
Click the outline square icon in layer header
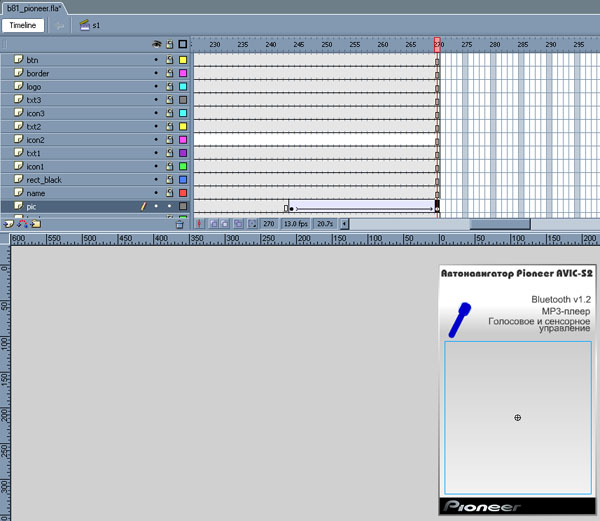click(x=183, y=44)
